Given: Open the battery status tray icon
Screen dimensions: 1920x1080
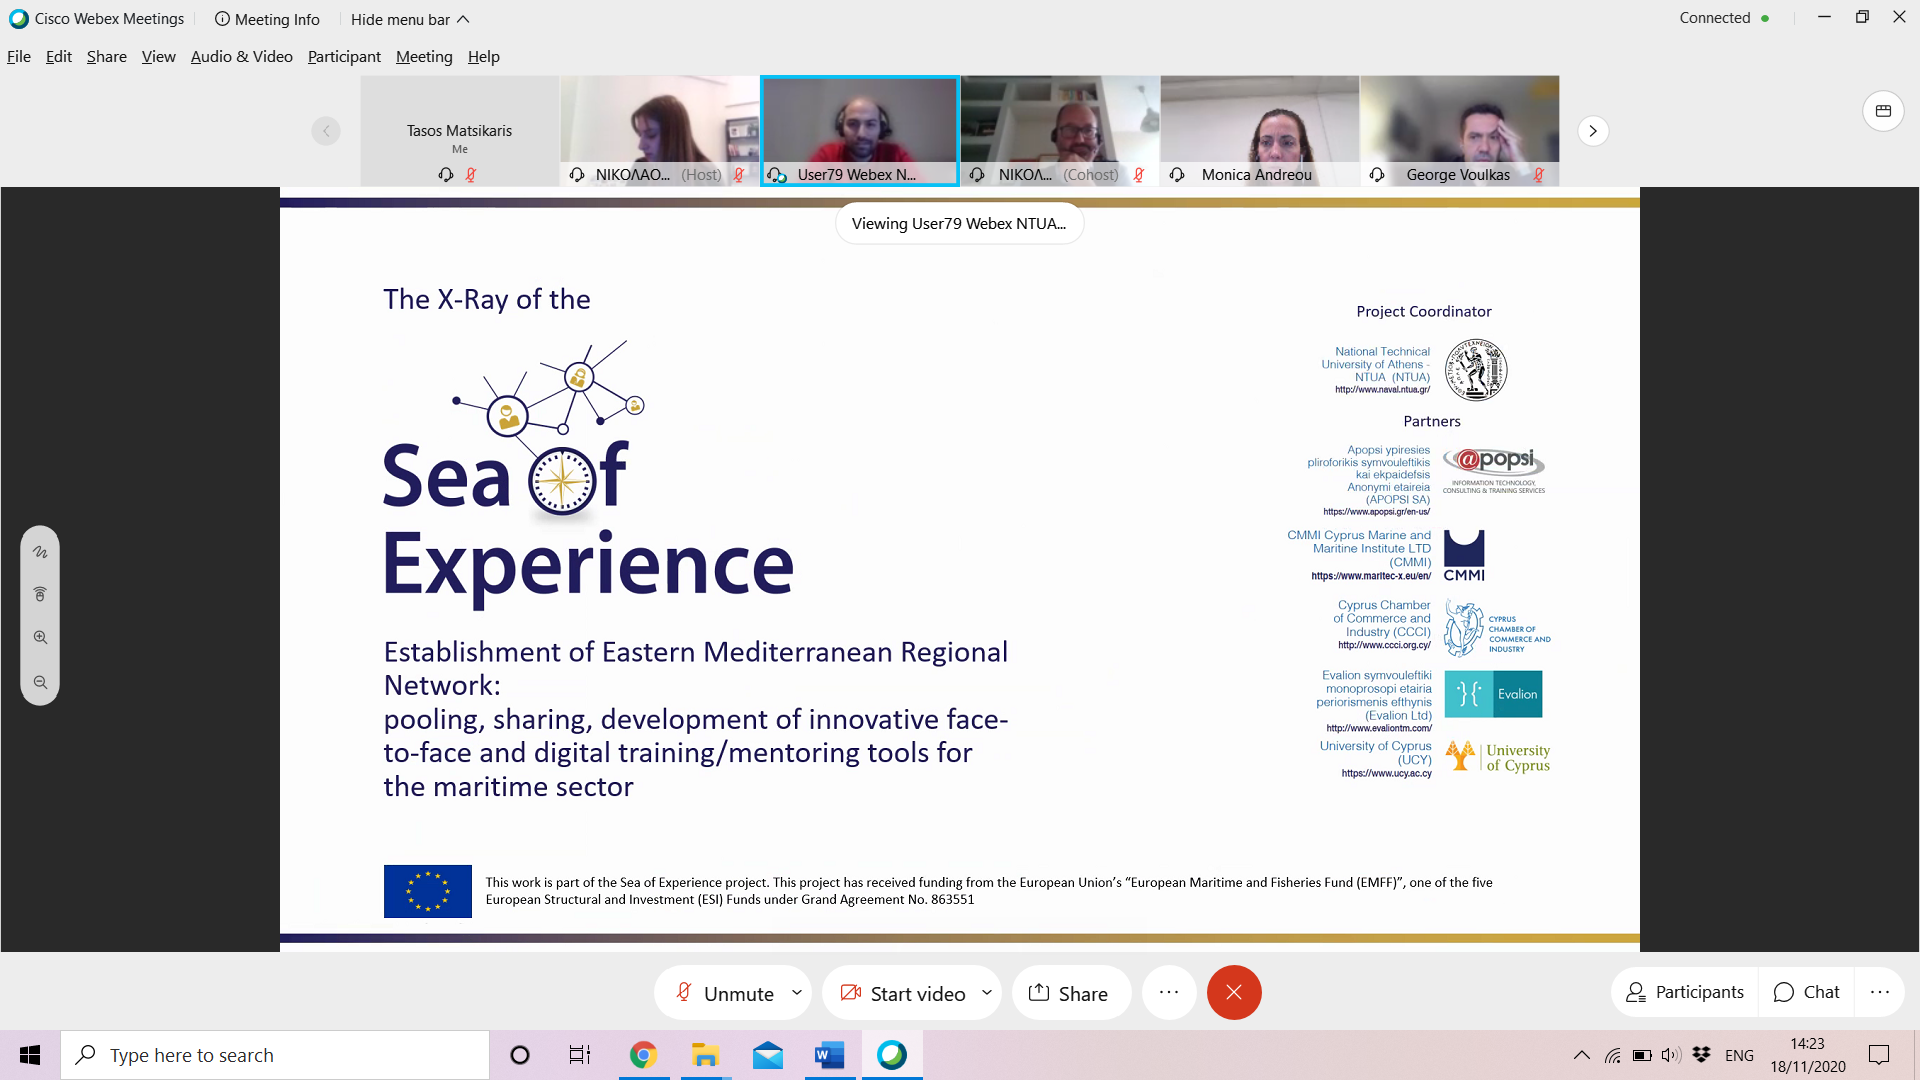Looking at the screenshot, I should point(1642,1055).
